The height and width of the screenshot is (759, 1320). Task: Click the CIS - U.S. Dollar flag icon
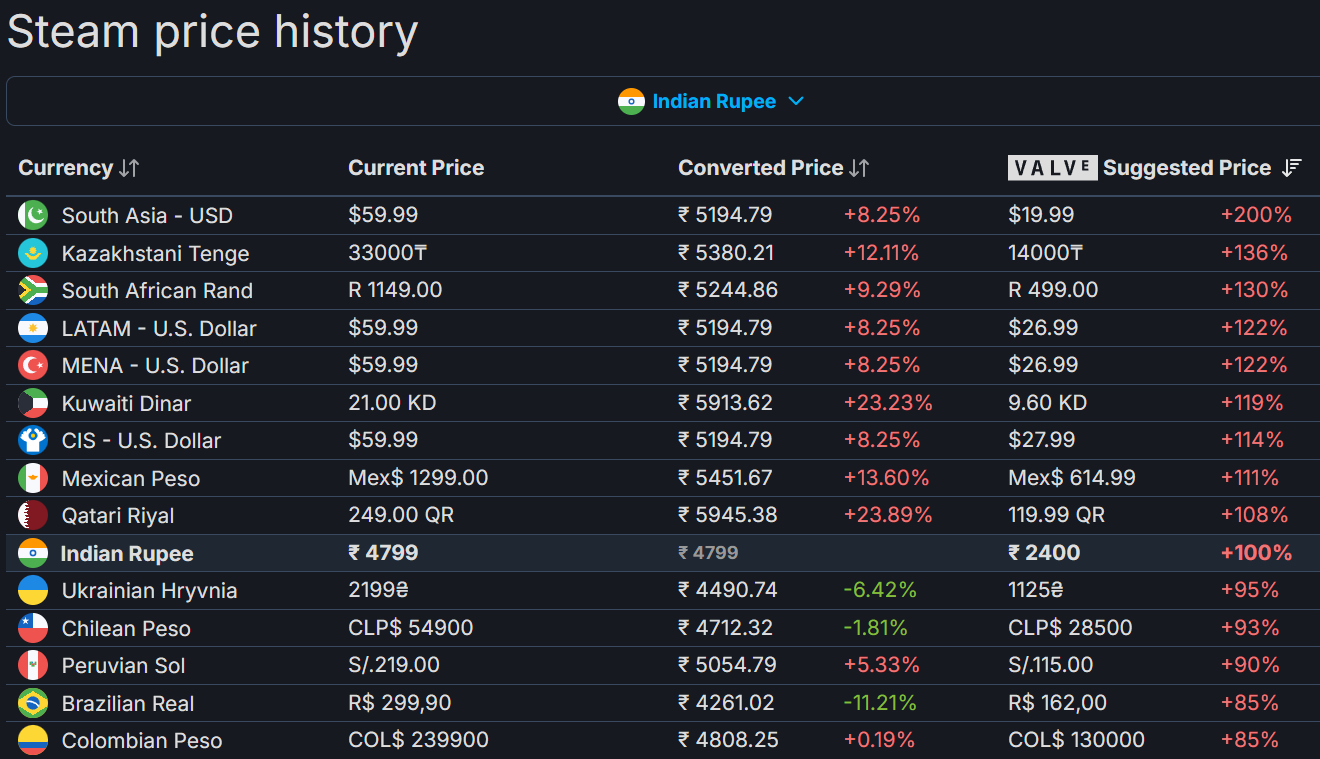point(33,440)
